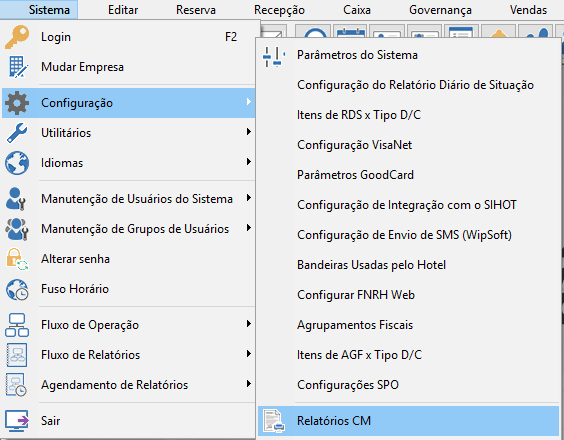Open the Reserva menu
The width and height of the screenshot is (564, 440).
(x=196, y=10)
